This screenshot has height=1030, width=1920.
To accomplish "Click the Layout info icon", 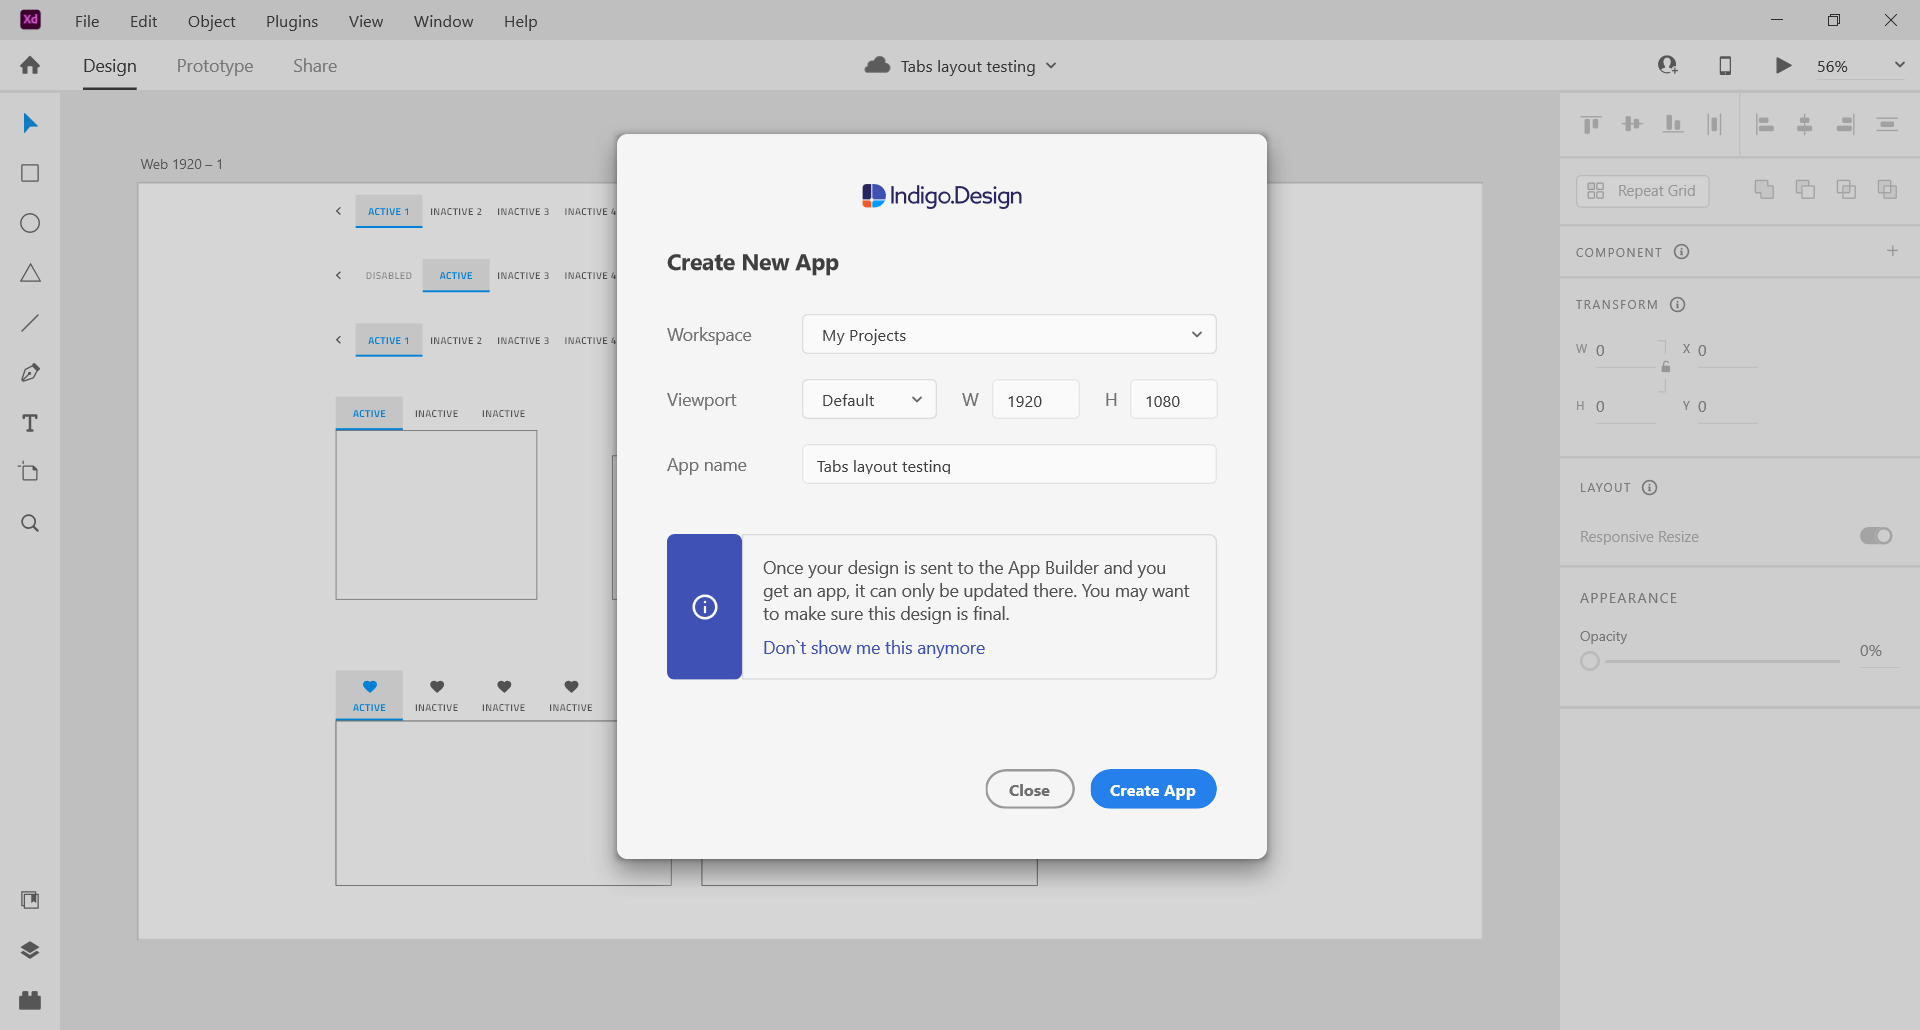I will tap(1650, 487).
